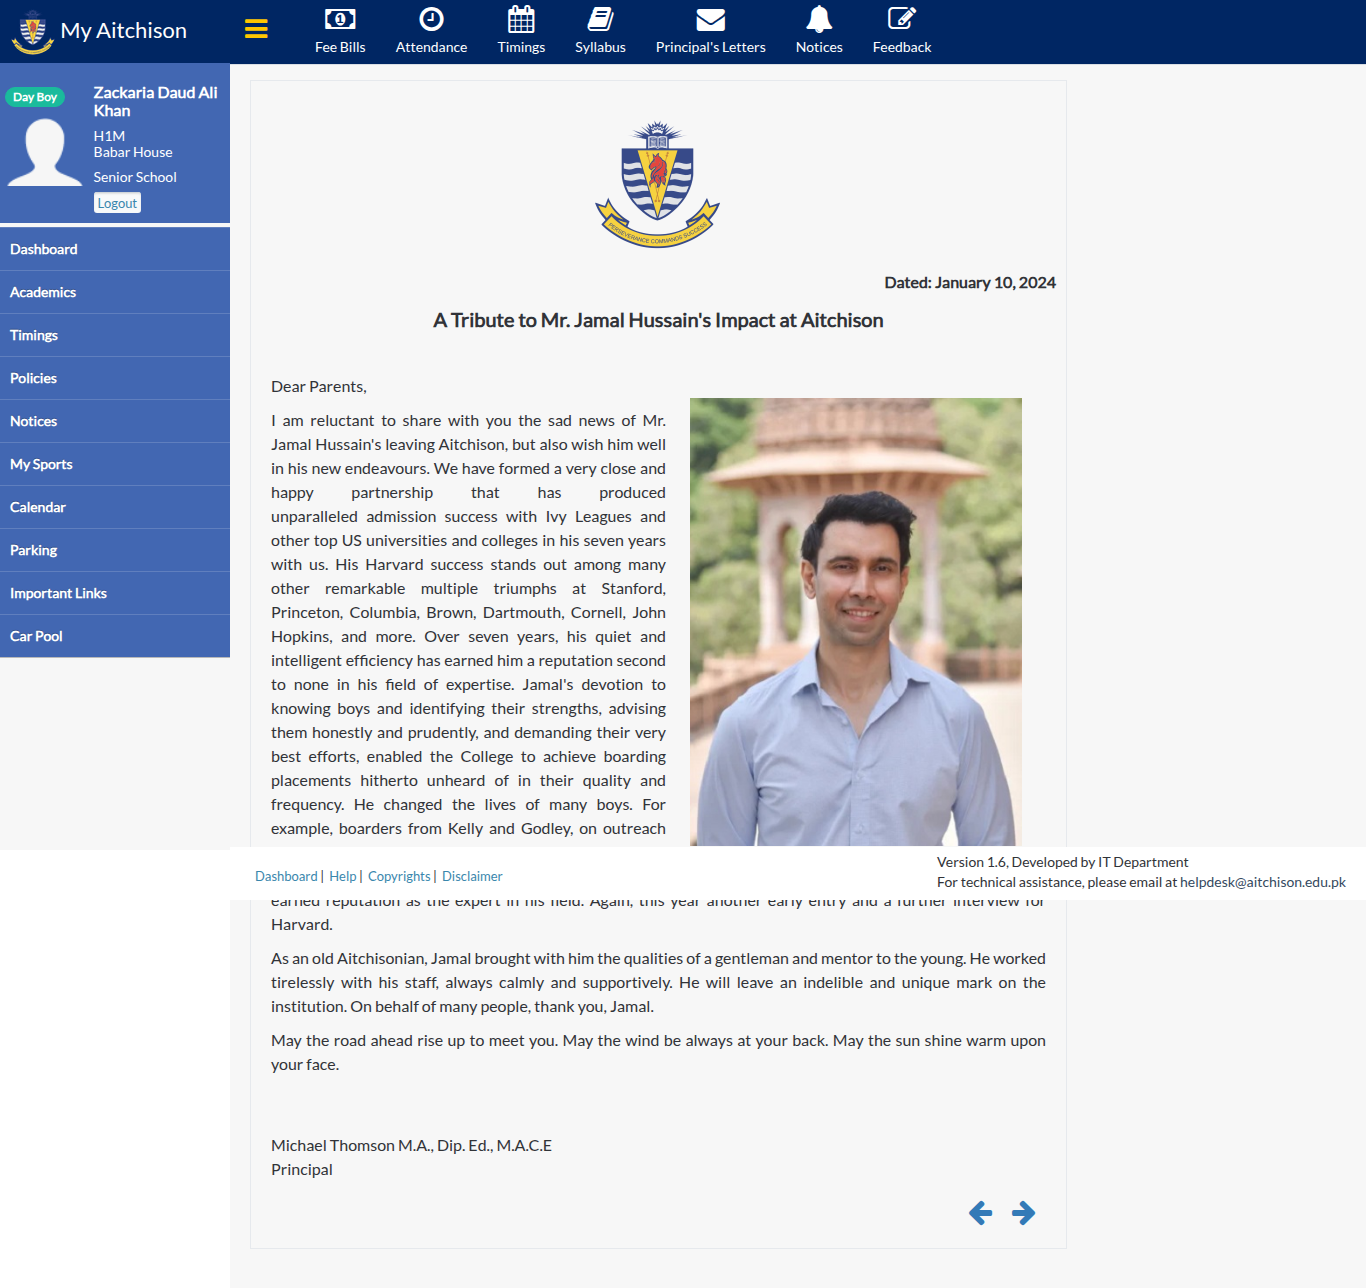Open the Syllabus book icon
This screenshot has width=1366, height=1288.
tap(600, 19)
